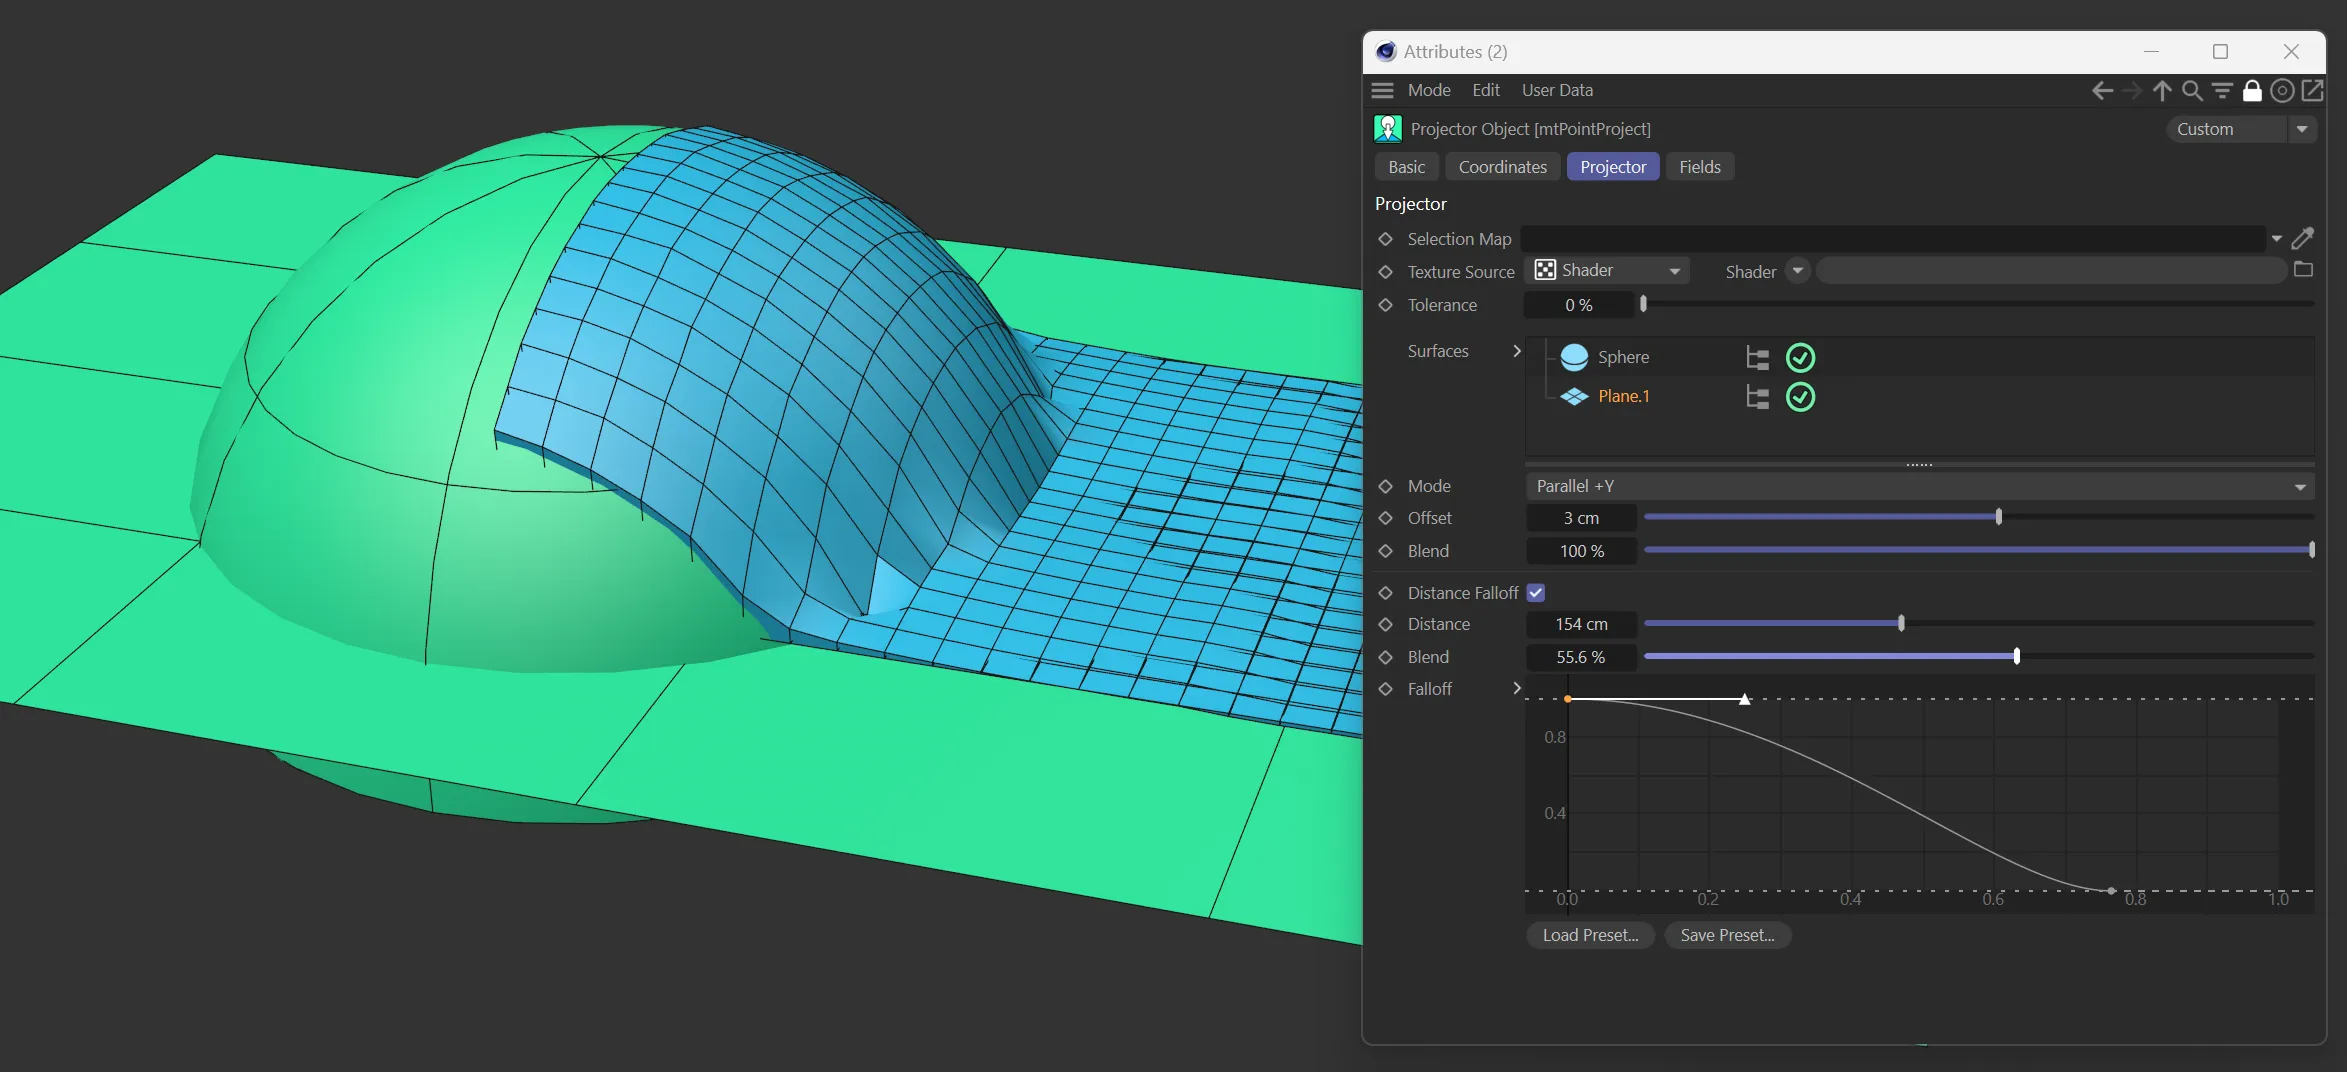Click the Save Preset button
The width and height of the screenshot is (2347, 1072).
click(x=1727, y=935)
